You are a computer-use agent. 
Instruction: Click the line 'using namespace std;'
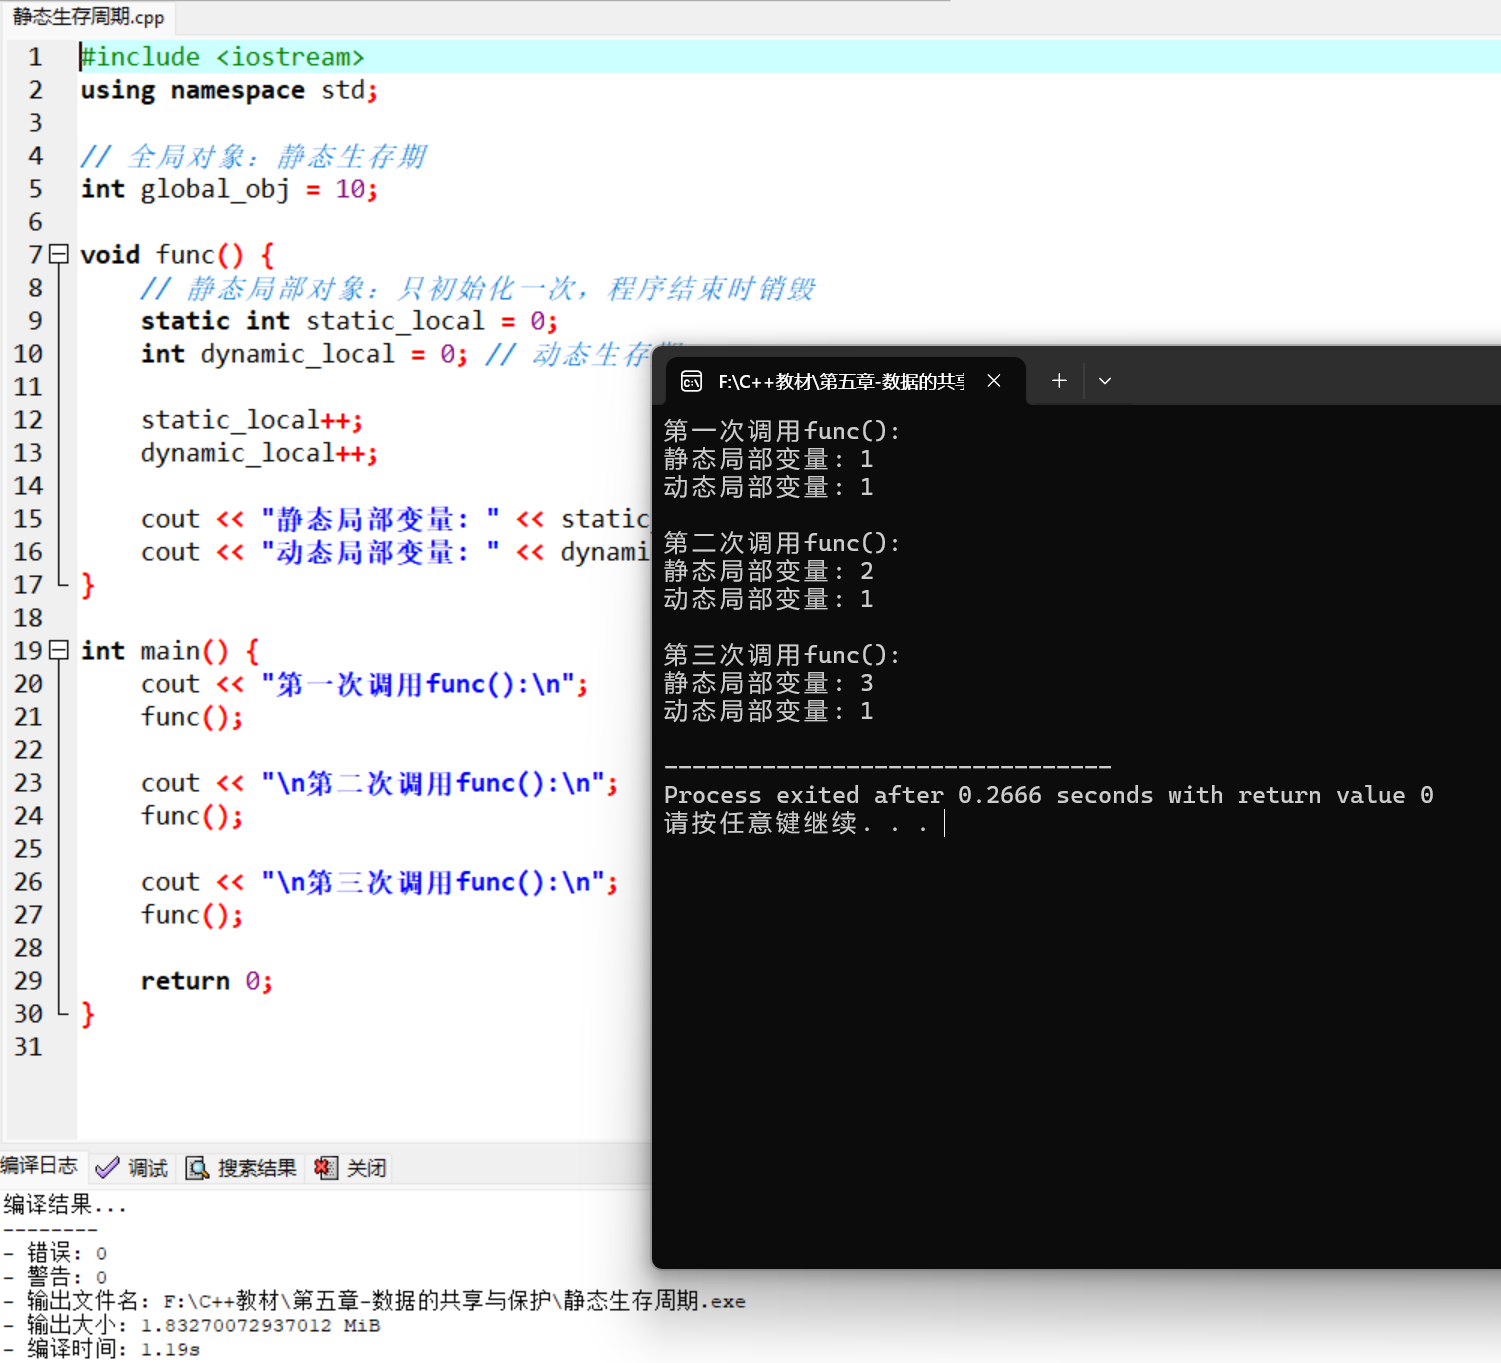[x=229, y=90]
